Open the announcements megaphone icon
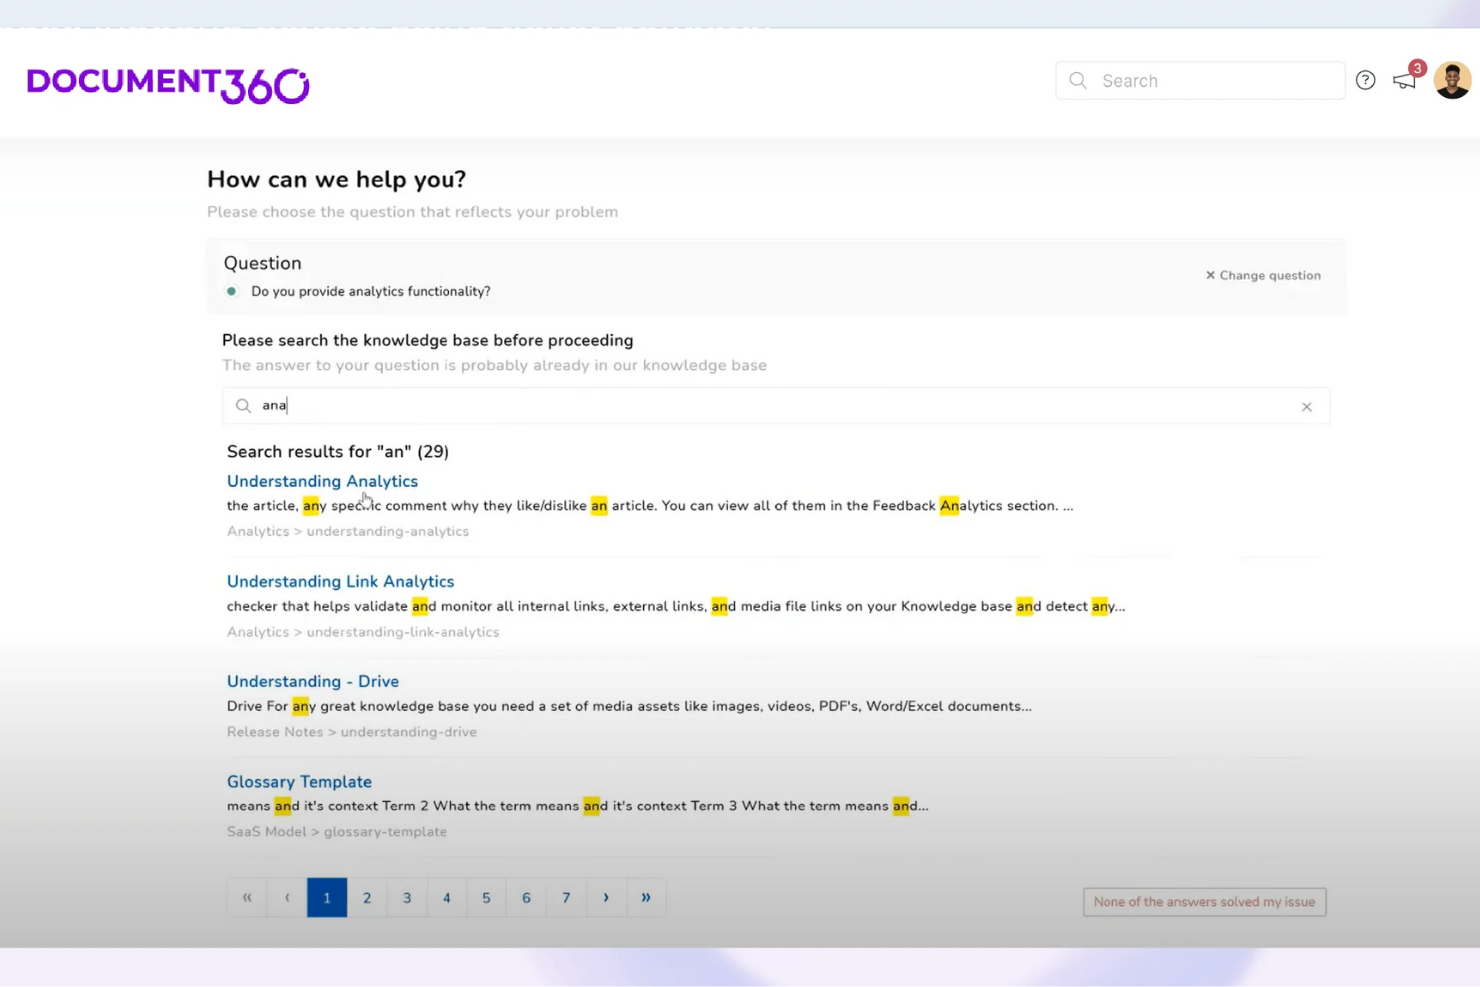Screen dimensions: 1480x987 tap(1403, 80)
